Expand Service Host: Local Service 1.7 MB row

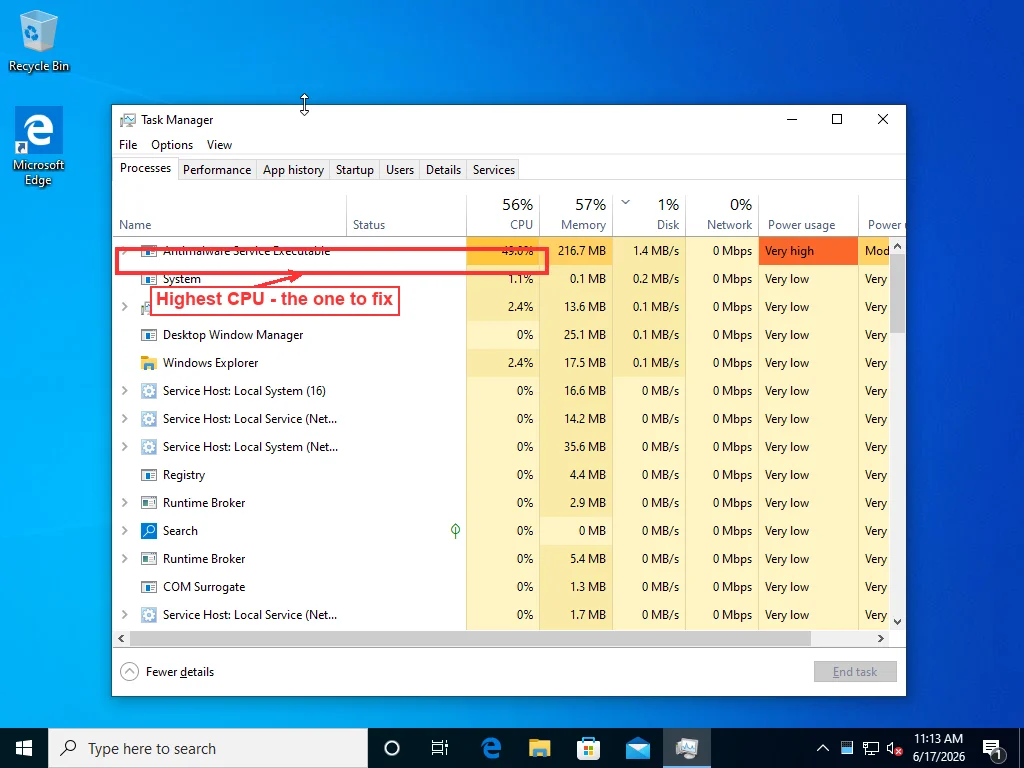(125, 615)
